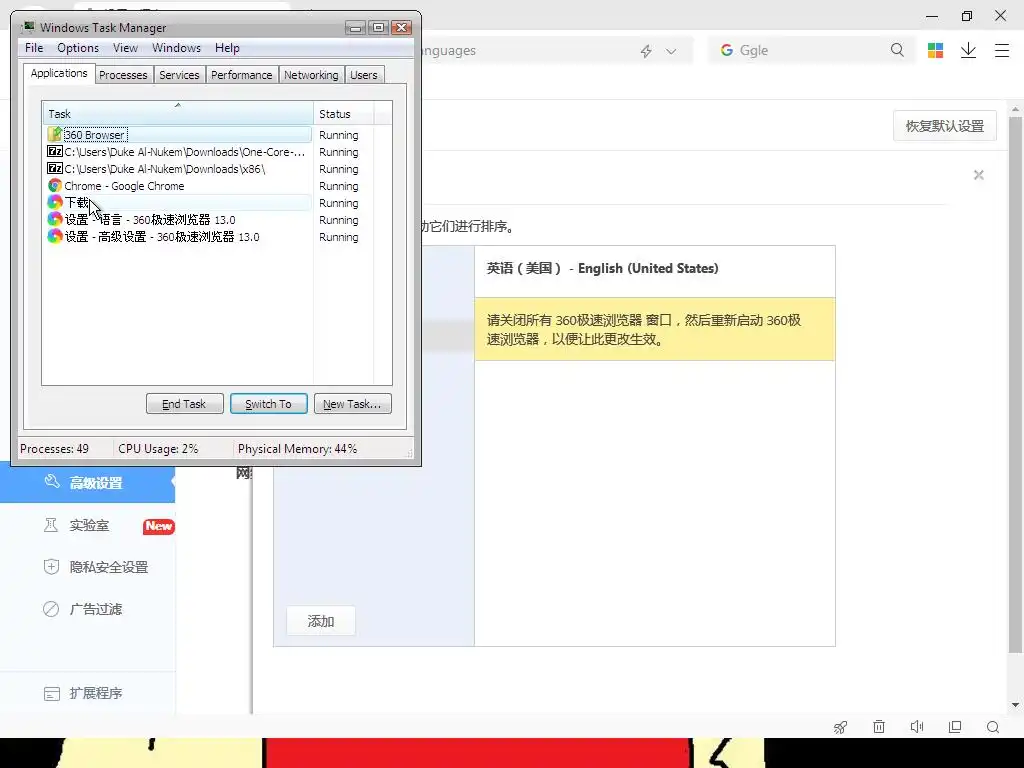Click the lightning speed-mode icon in address bar
The height and width of the screenshot is (768, 1024).
[646, 51]
